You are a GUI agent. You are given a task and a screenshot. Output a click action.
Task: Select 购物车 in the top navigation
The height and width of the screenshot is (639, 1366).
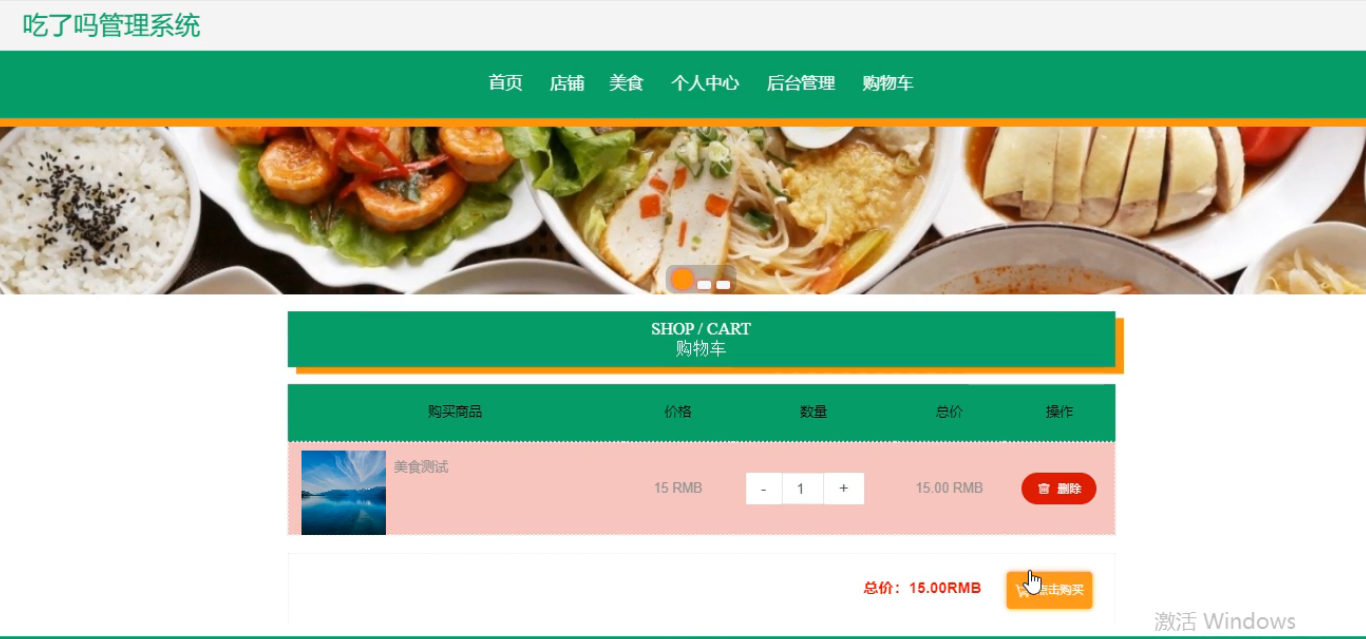tap(888, 83)
